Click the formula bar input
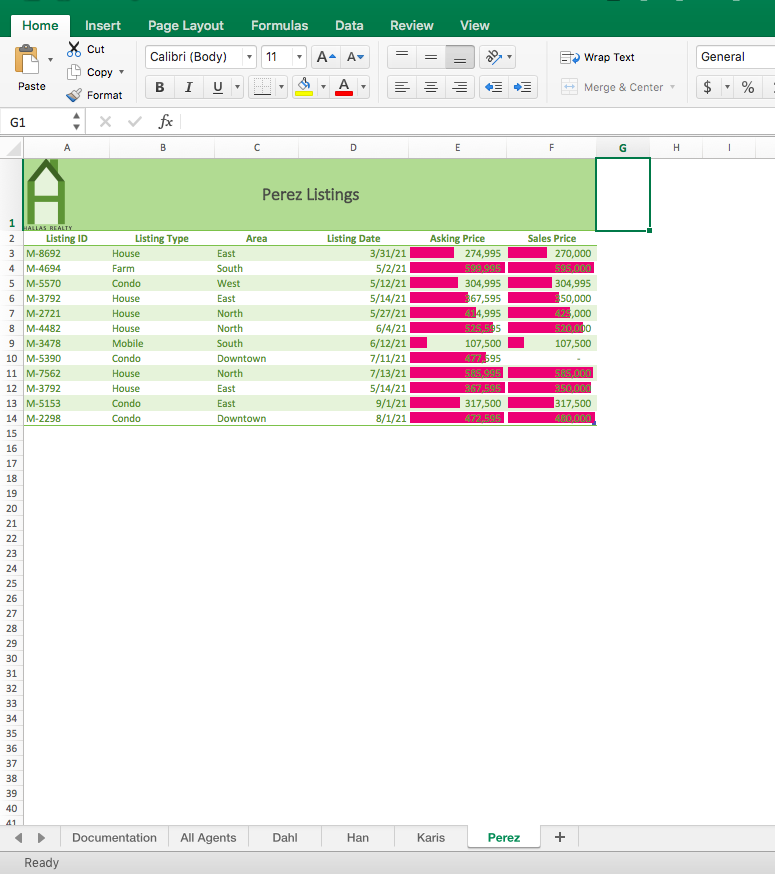This screenshot has height=874, width=775. (x=477, y=122)
